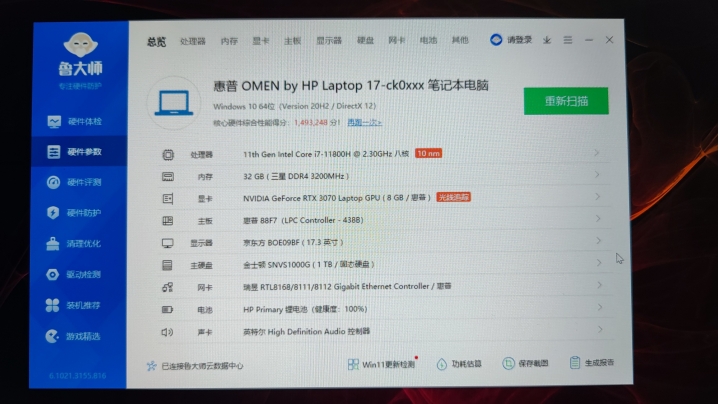This screenshot has height=404, width=720.
Task: Click 保存截图 save screenshot
Action: click(525, 364)
